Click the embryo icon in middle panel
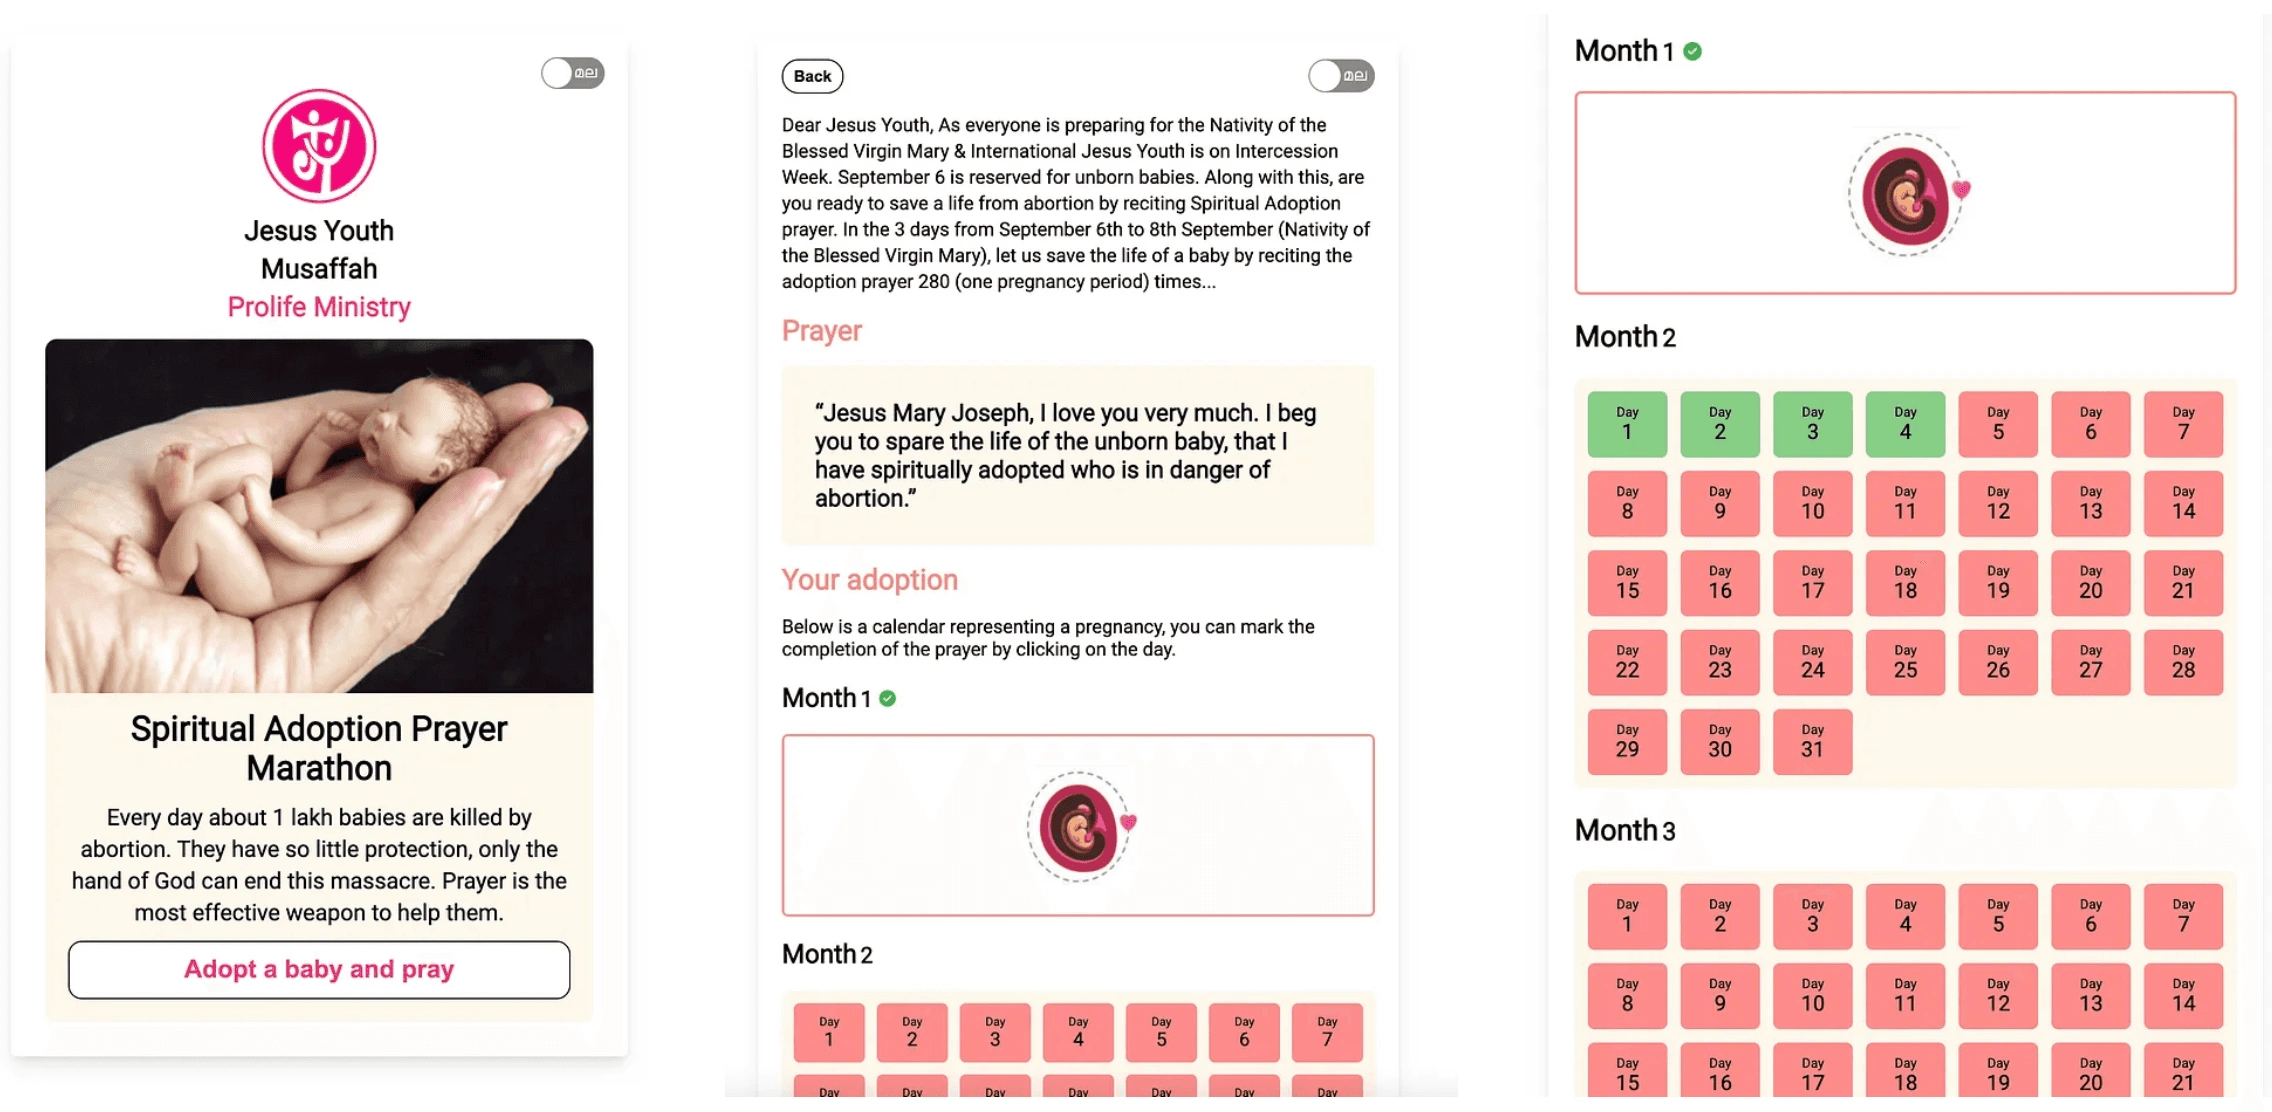Viewport: 2272px width, 1112px height. click(1080, 826)
